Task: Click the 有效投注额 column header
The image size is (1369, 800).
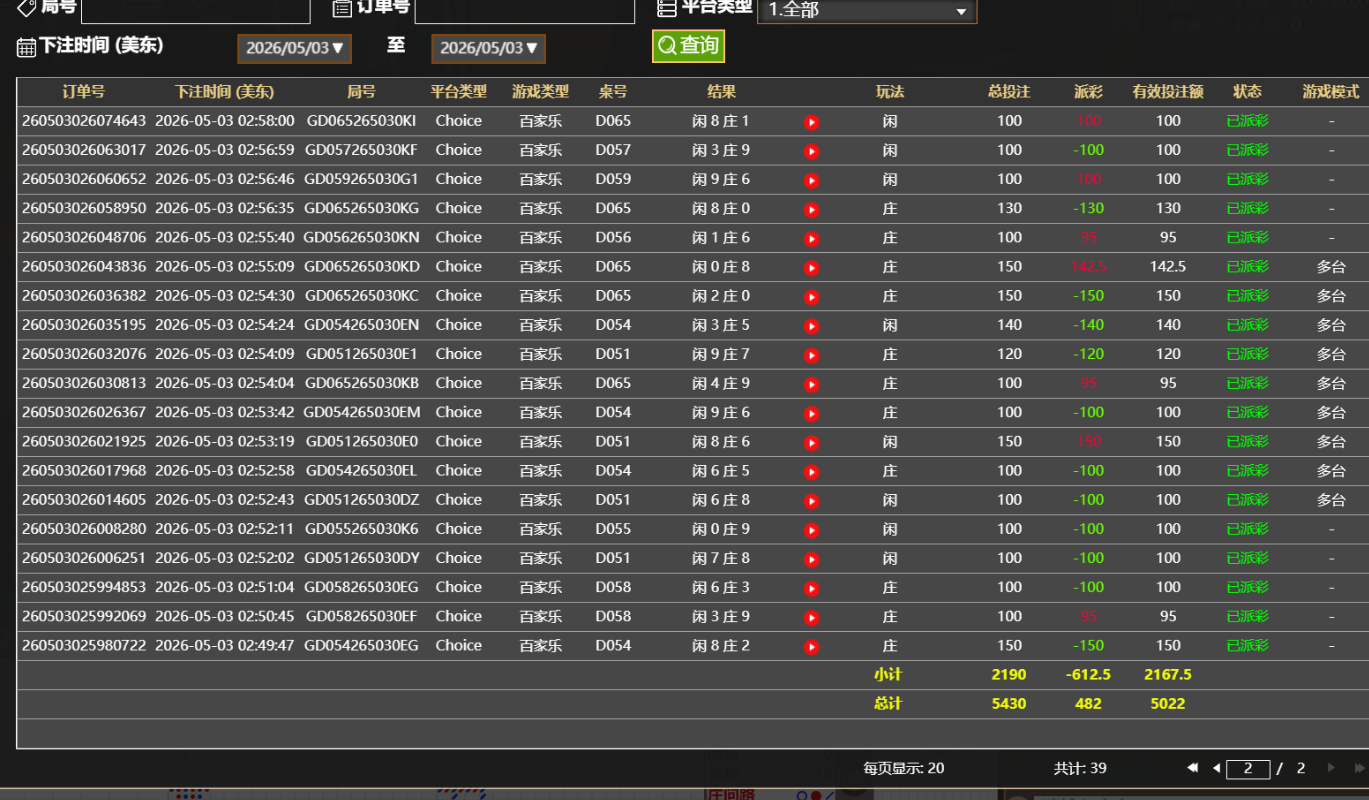Action: (x=1168, y=92)
